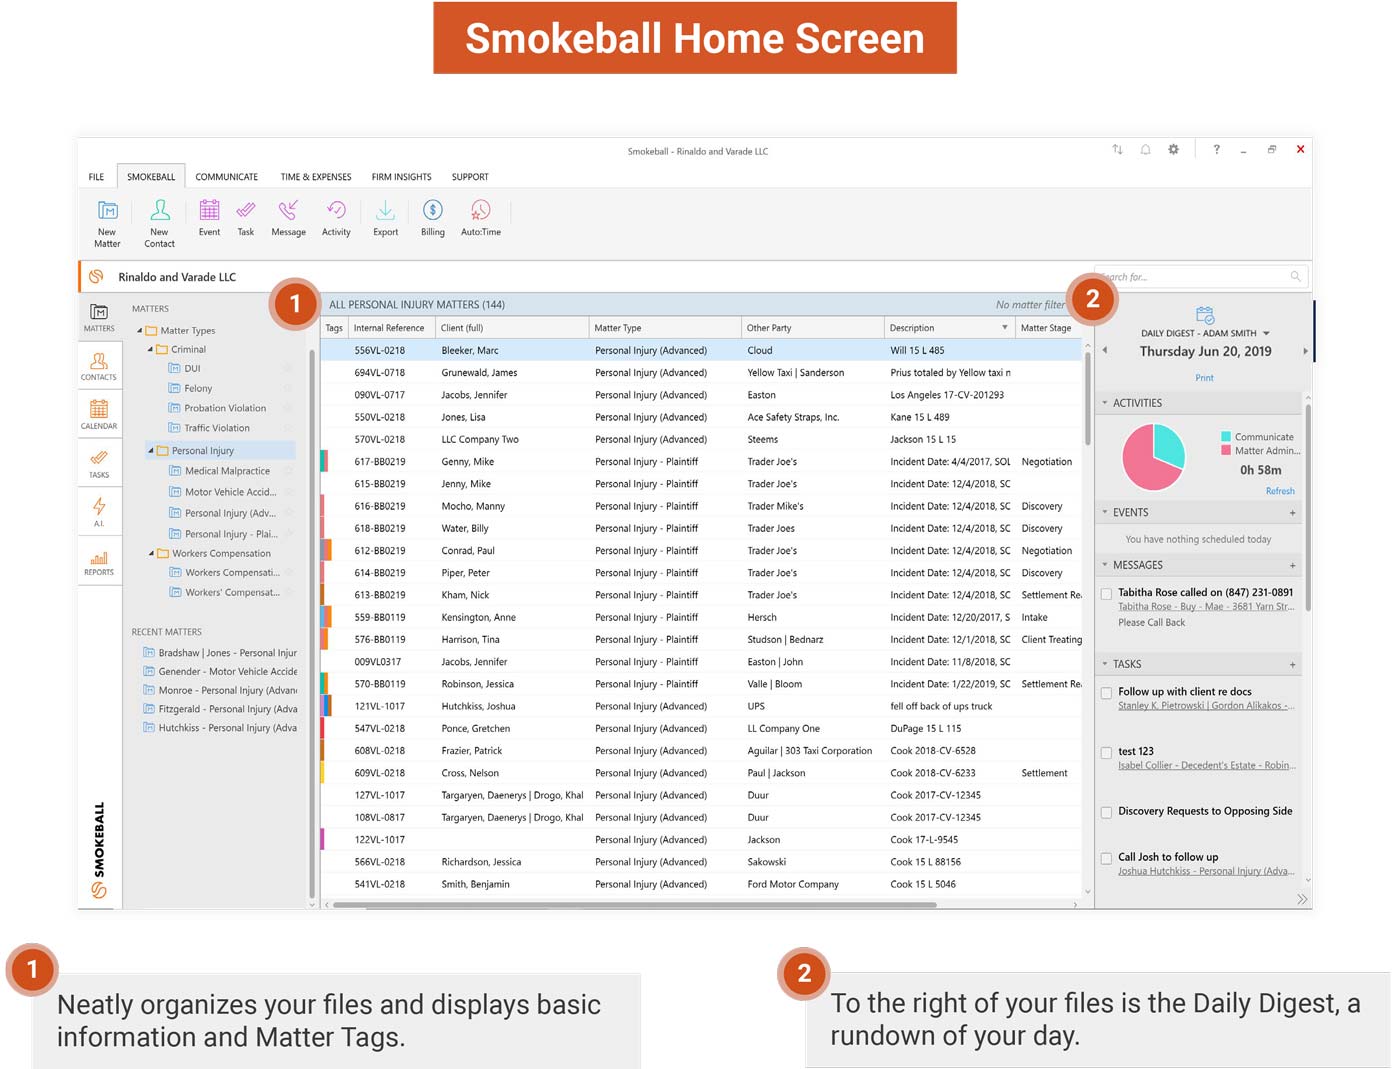Sort by the Client (full) column header
Viewport: 1400px width, 1069px height.
coord(512,328)
